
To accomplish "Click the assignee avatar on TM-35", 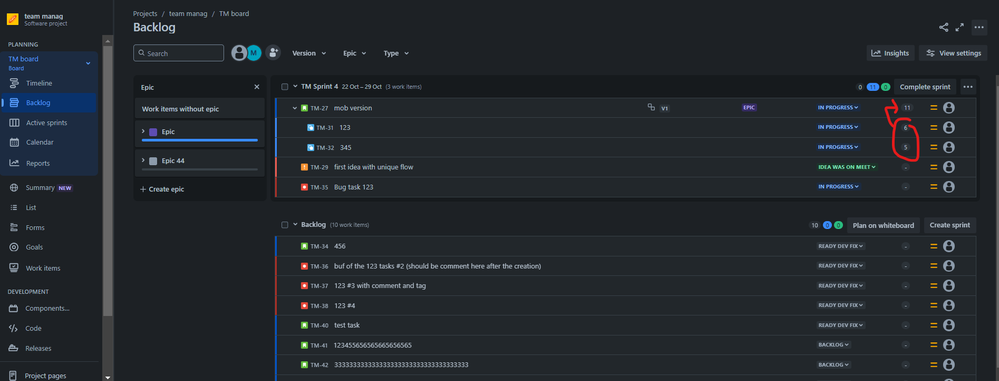I will click(949, 187).
